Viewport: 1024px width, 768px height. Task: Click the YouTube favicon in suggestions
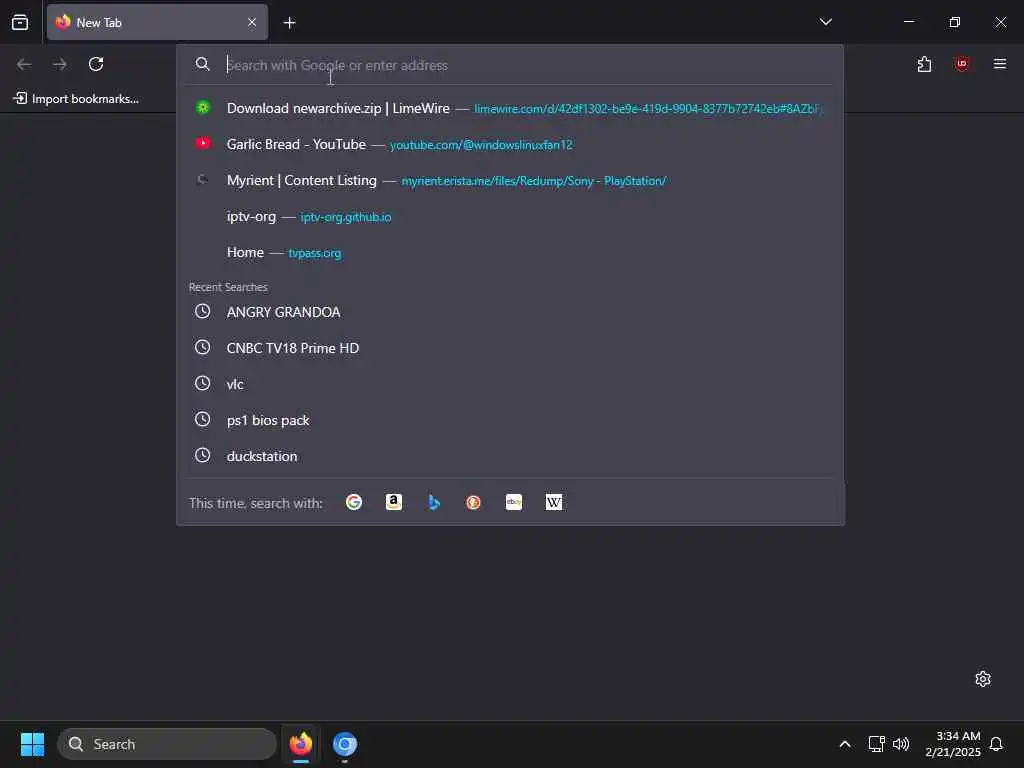click(x=203, y=143)
